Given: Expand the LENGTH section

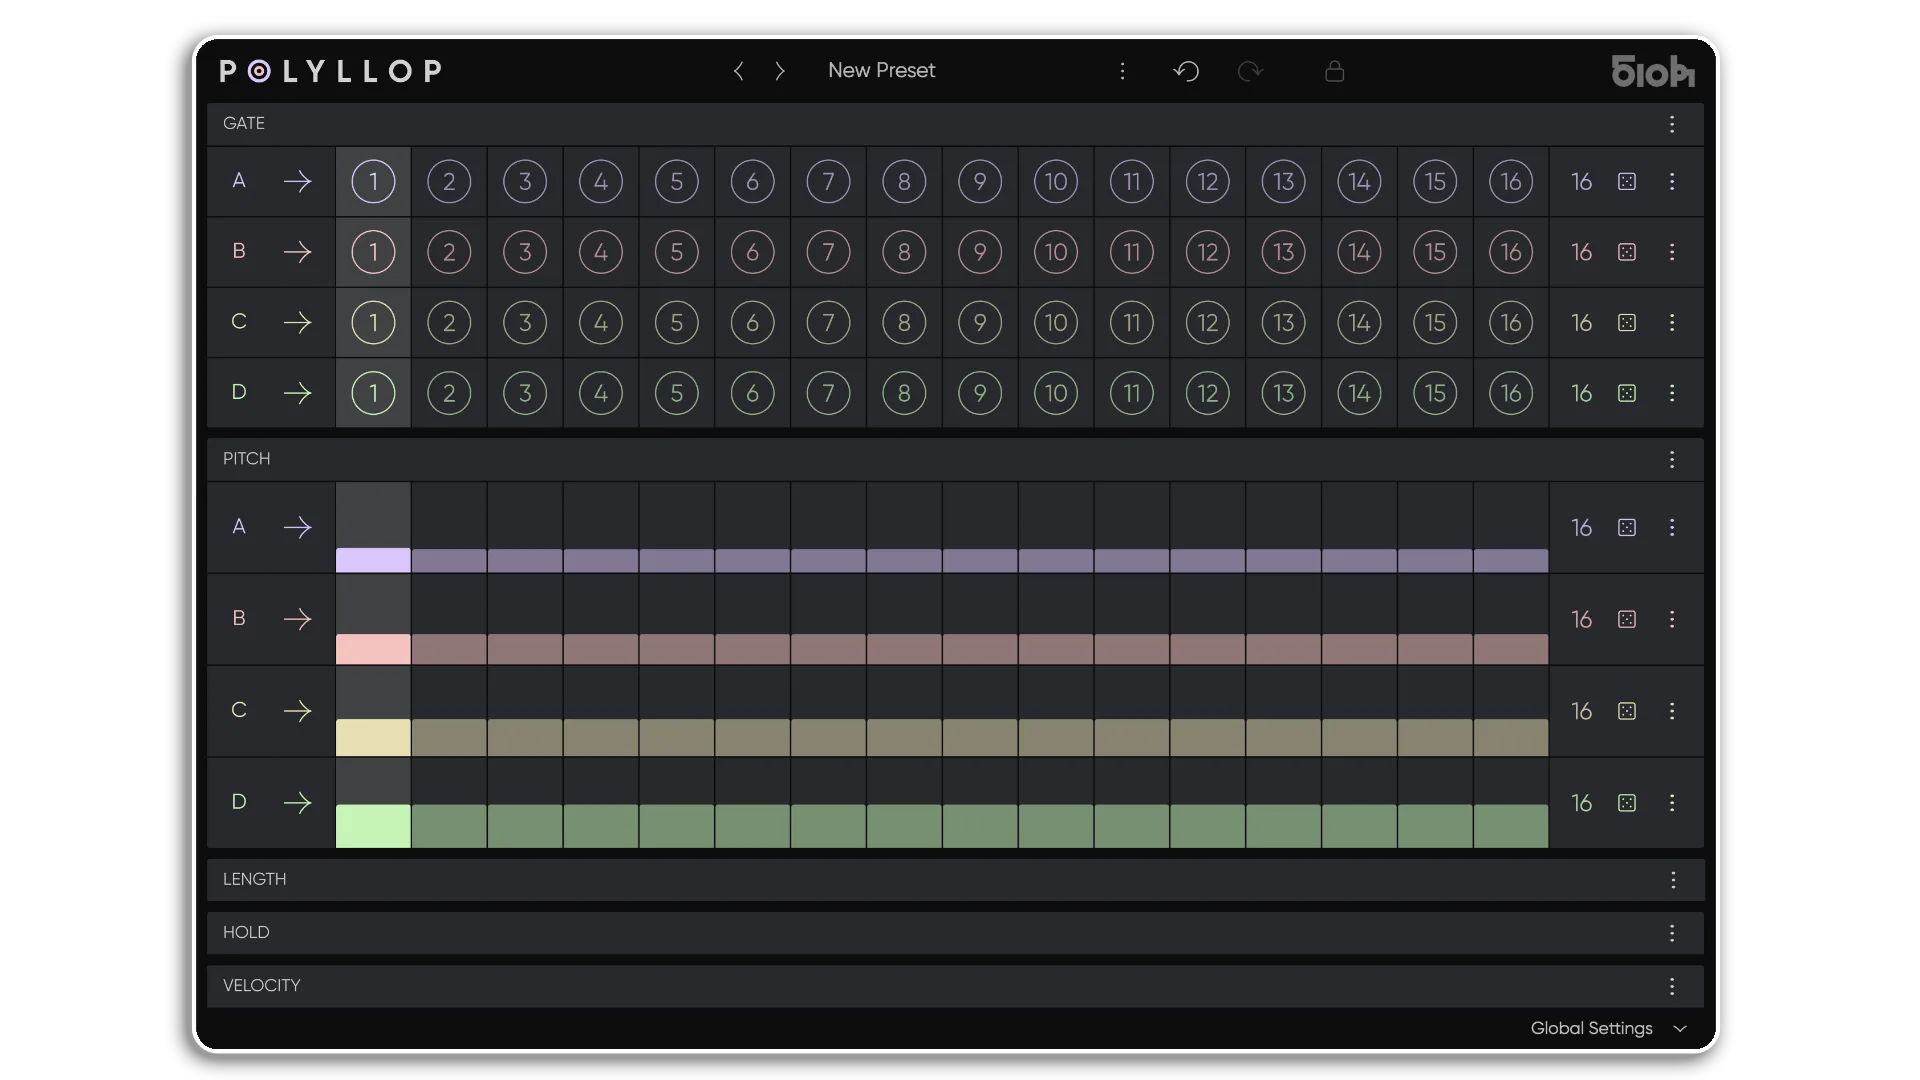Looking at the screenshot, I should click(955, 880).
